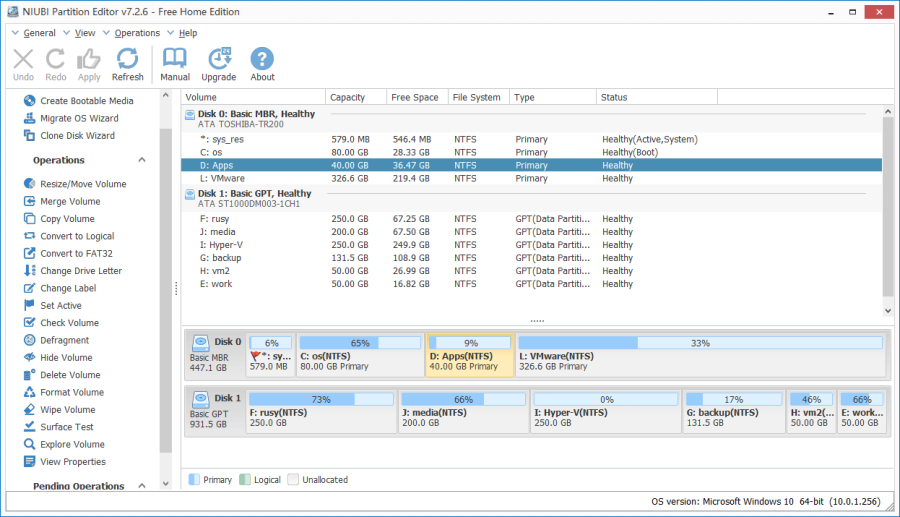Select the J: media list row
The image size is (900, 517).
click(x=532, y=232)
